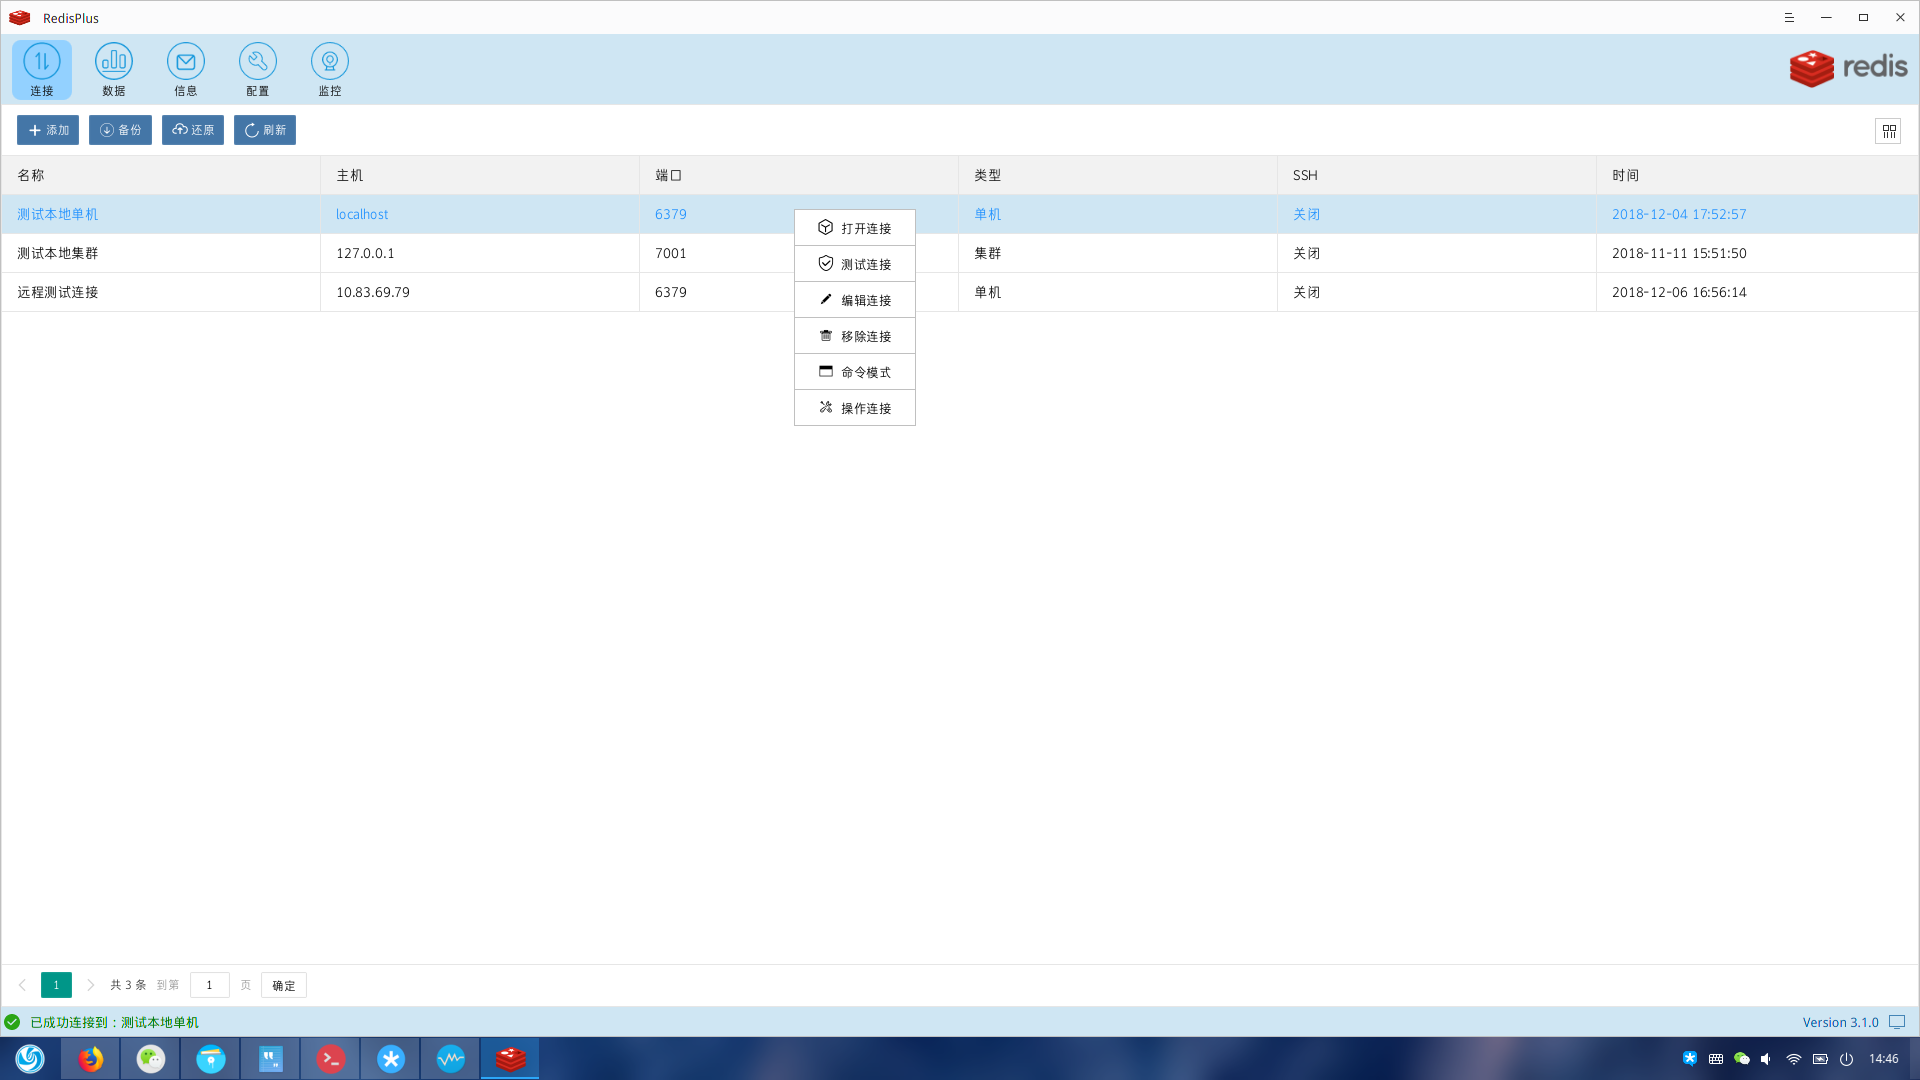The image size is (1920, 1080).
Task: Open Firefox from the taskbar
Action: tap(91, 1058)
